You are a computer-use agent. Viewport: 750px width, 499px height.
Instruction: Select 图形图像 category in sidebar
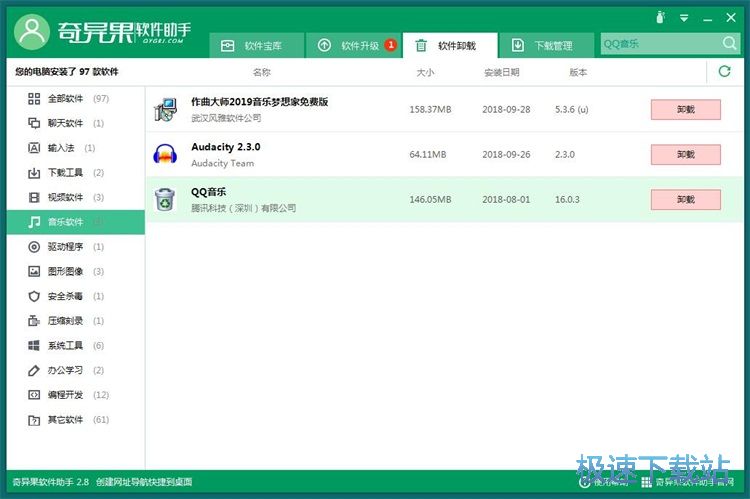tap(76, 271)
